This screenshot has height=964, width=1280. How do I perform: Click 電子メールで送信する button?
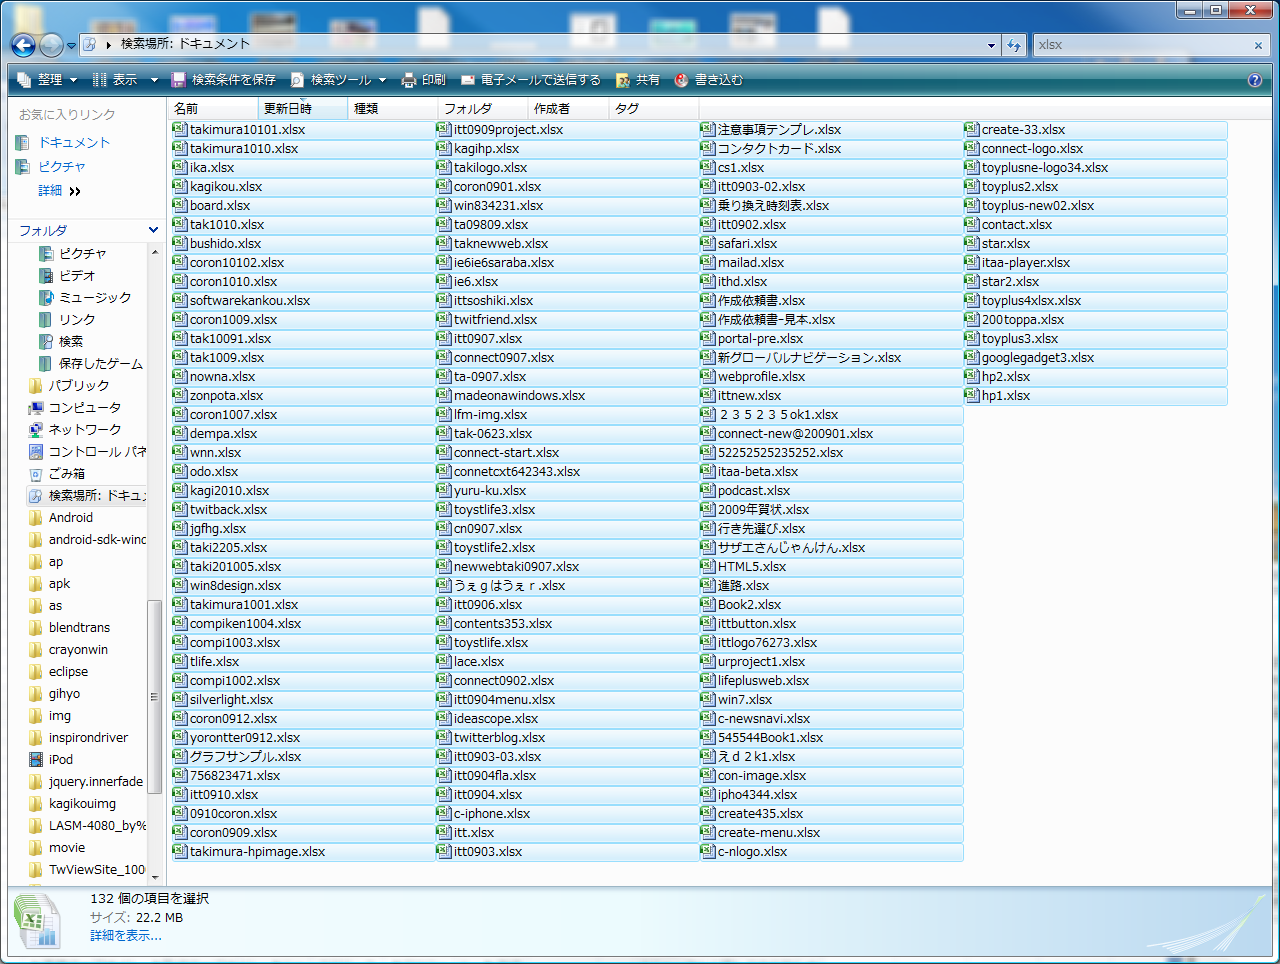pyautogui.click(x=531, y=80)
